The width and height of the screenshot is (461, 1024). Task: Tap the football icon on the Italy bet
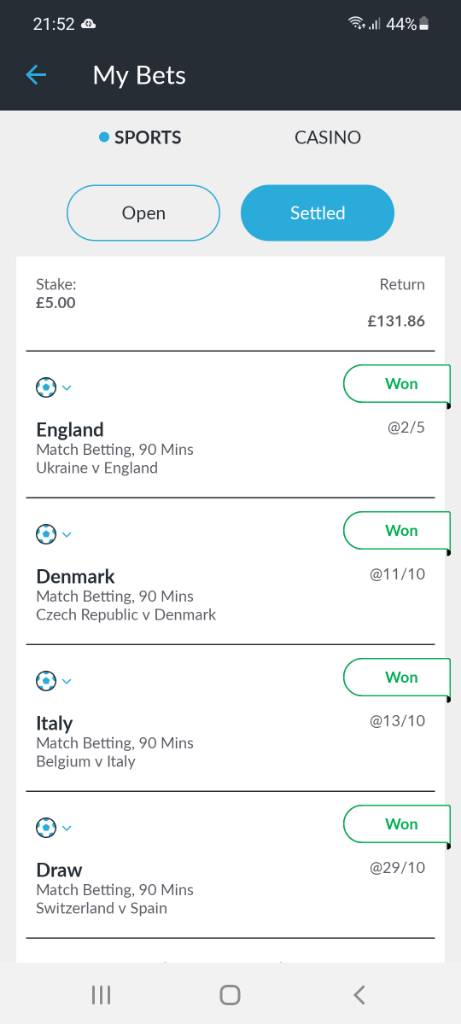(x=46, y=682)
